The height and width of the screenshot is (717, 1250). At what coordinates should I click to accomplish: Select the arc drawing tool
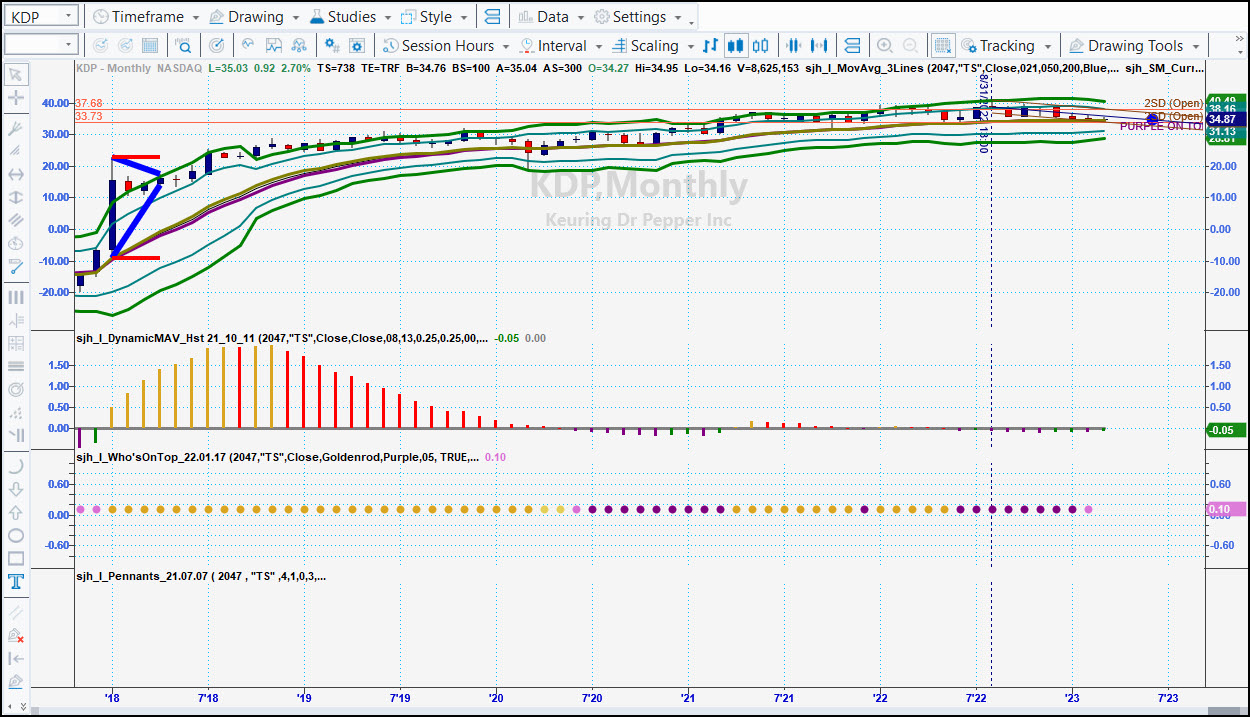click(15, 466)
